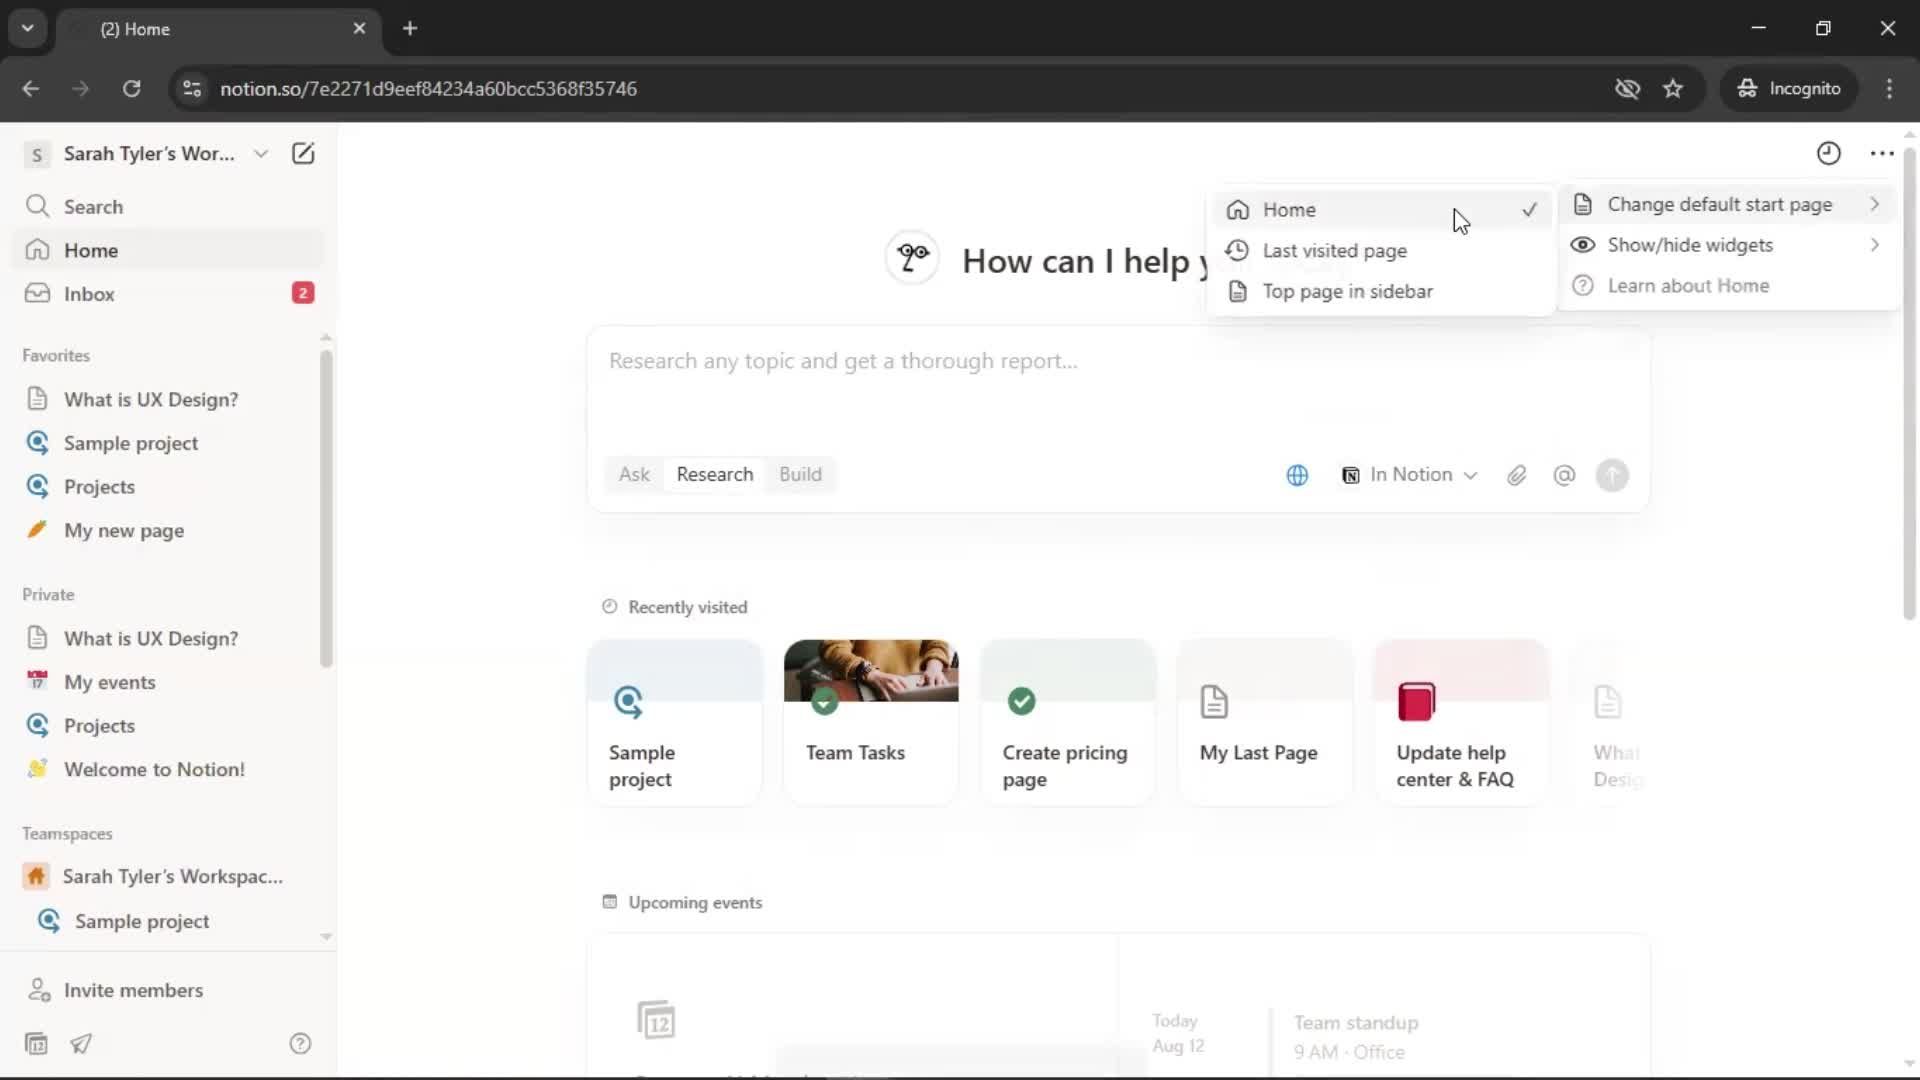This screenshot has height=1080, width=1920.
Task: Open My new page in Favorites
Action: pyautogui.click(x=168, y=531)
